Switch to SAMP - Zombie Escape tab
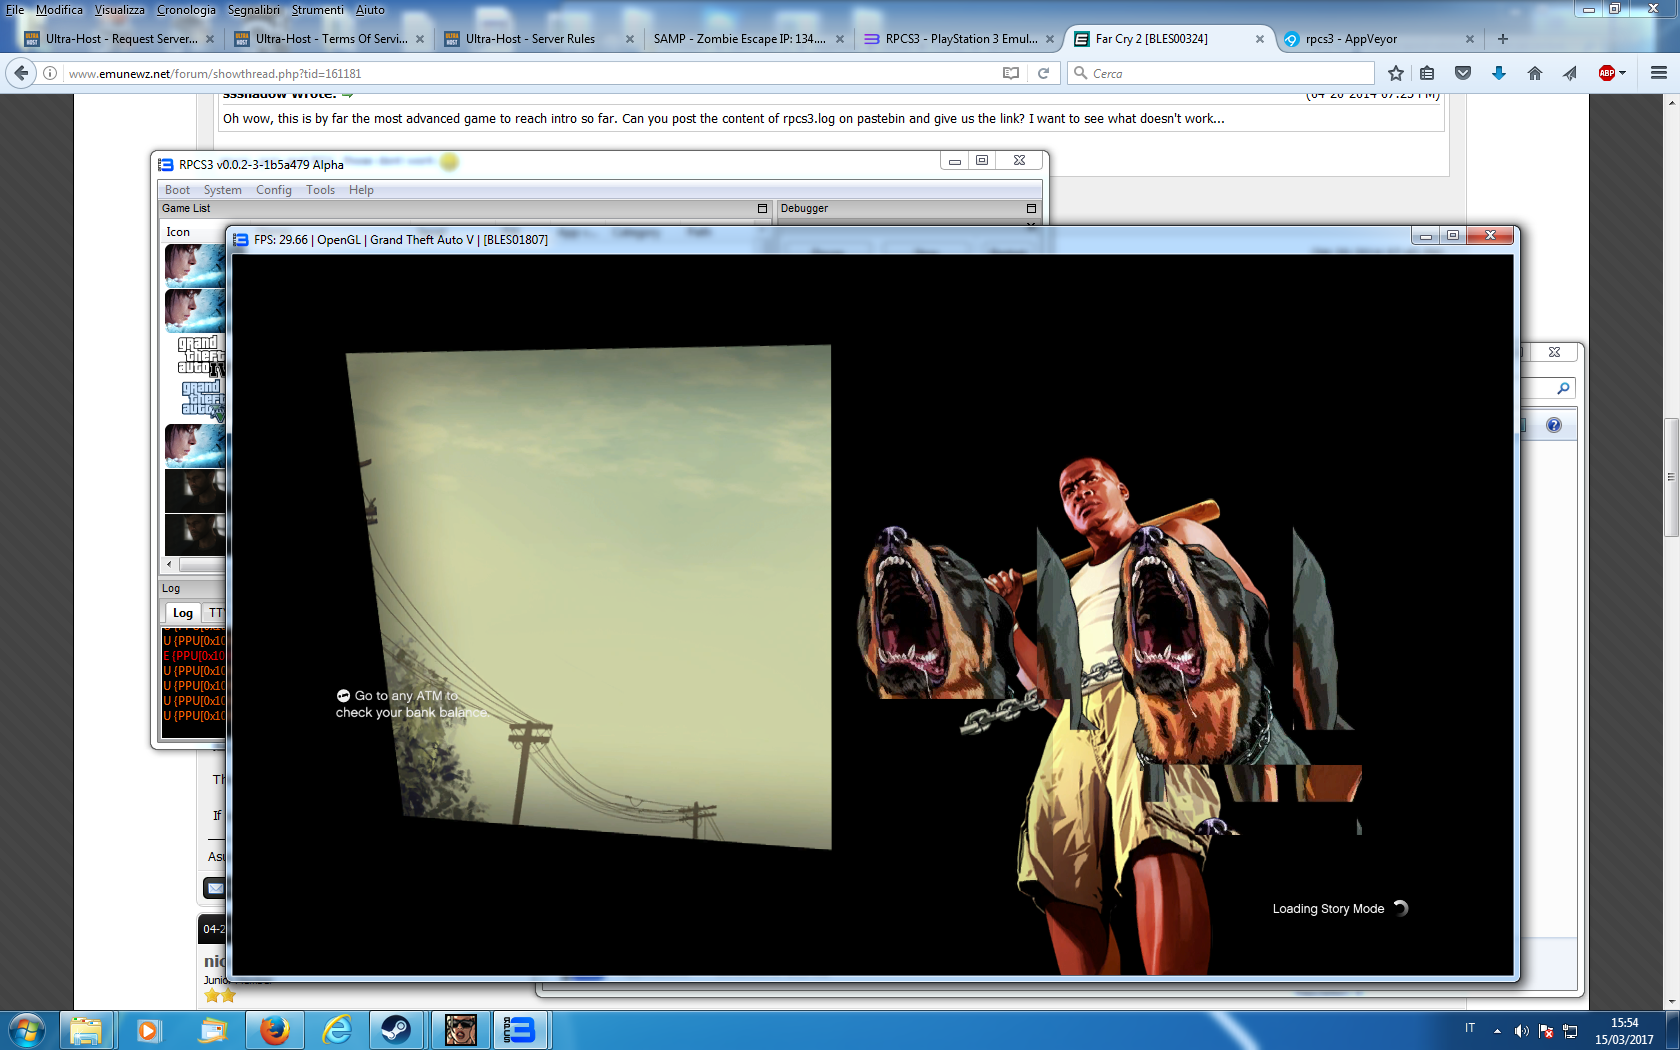 coord(750,39)
